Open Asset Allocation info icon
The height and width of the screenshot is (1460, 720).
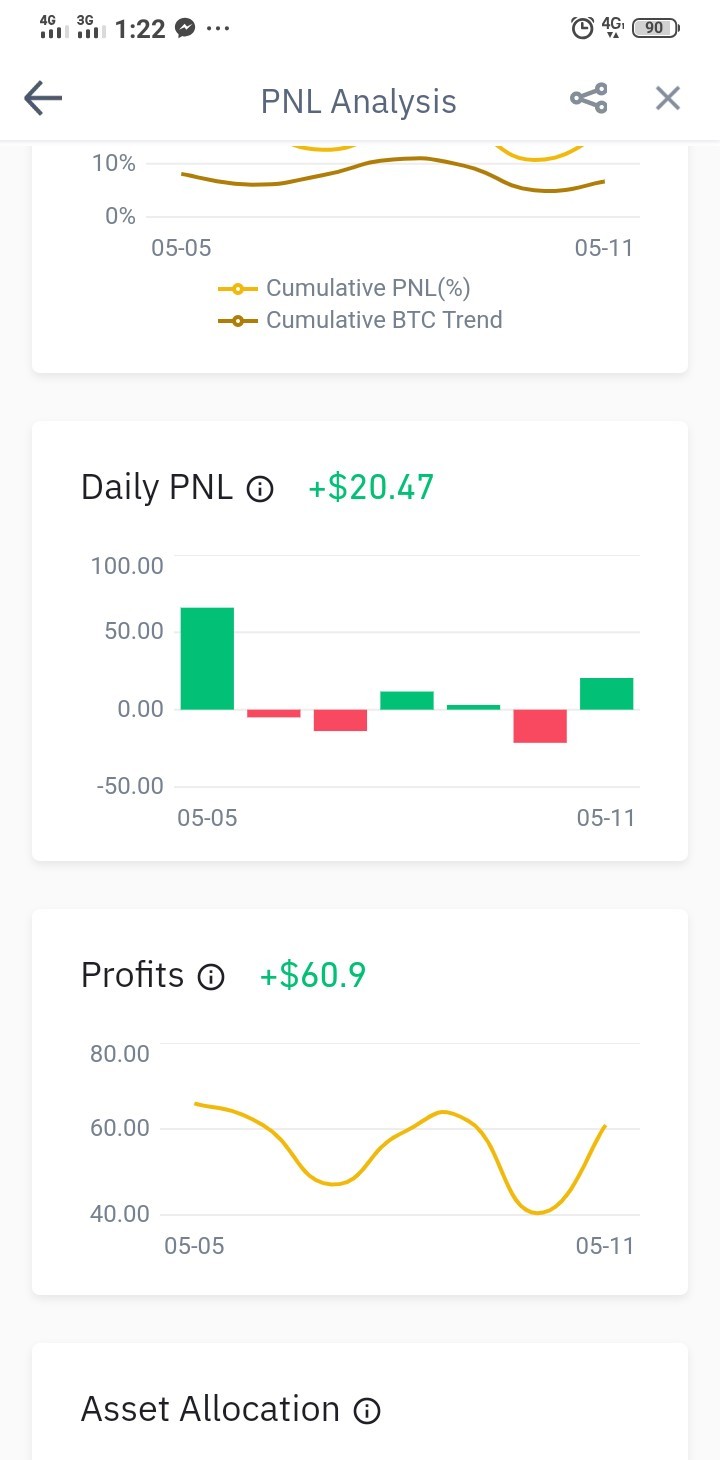(x=367, y=1411)
